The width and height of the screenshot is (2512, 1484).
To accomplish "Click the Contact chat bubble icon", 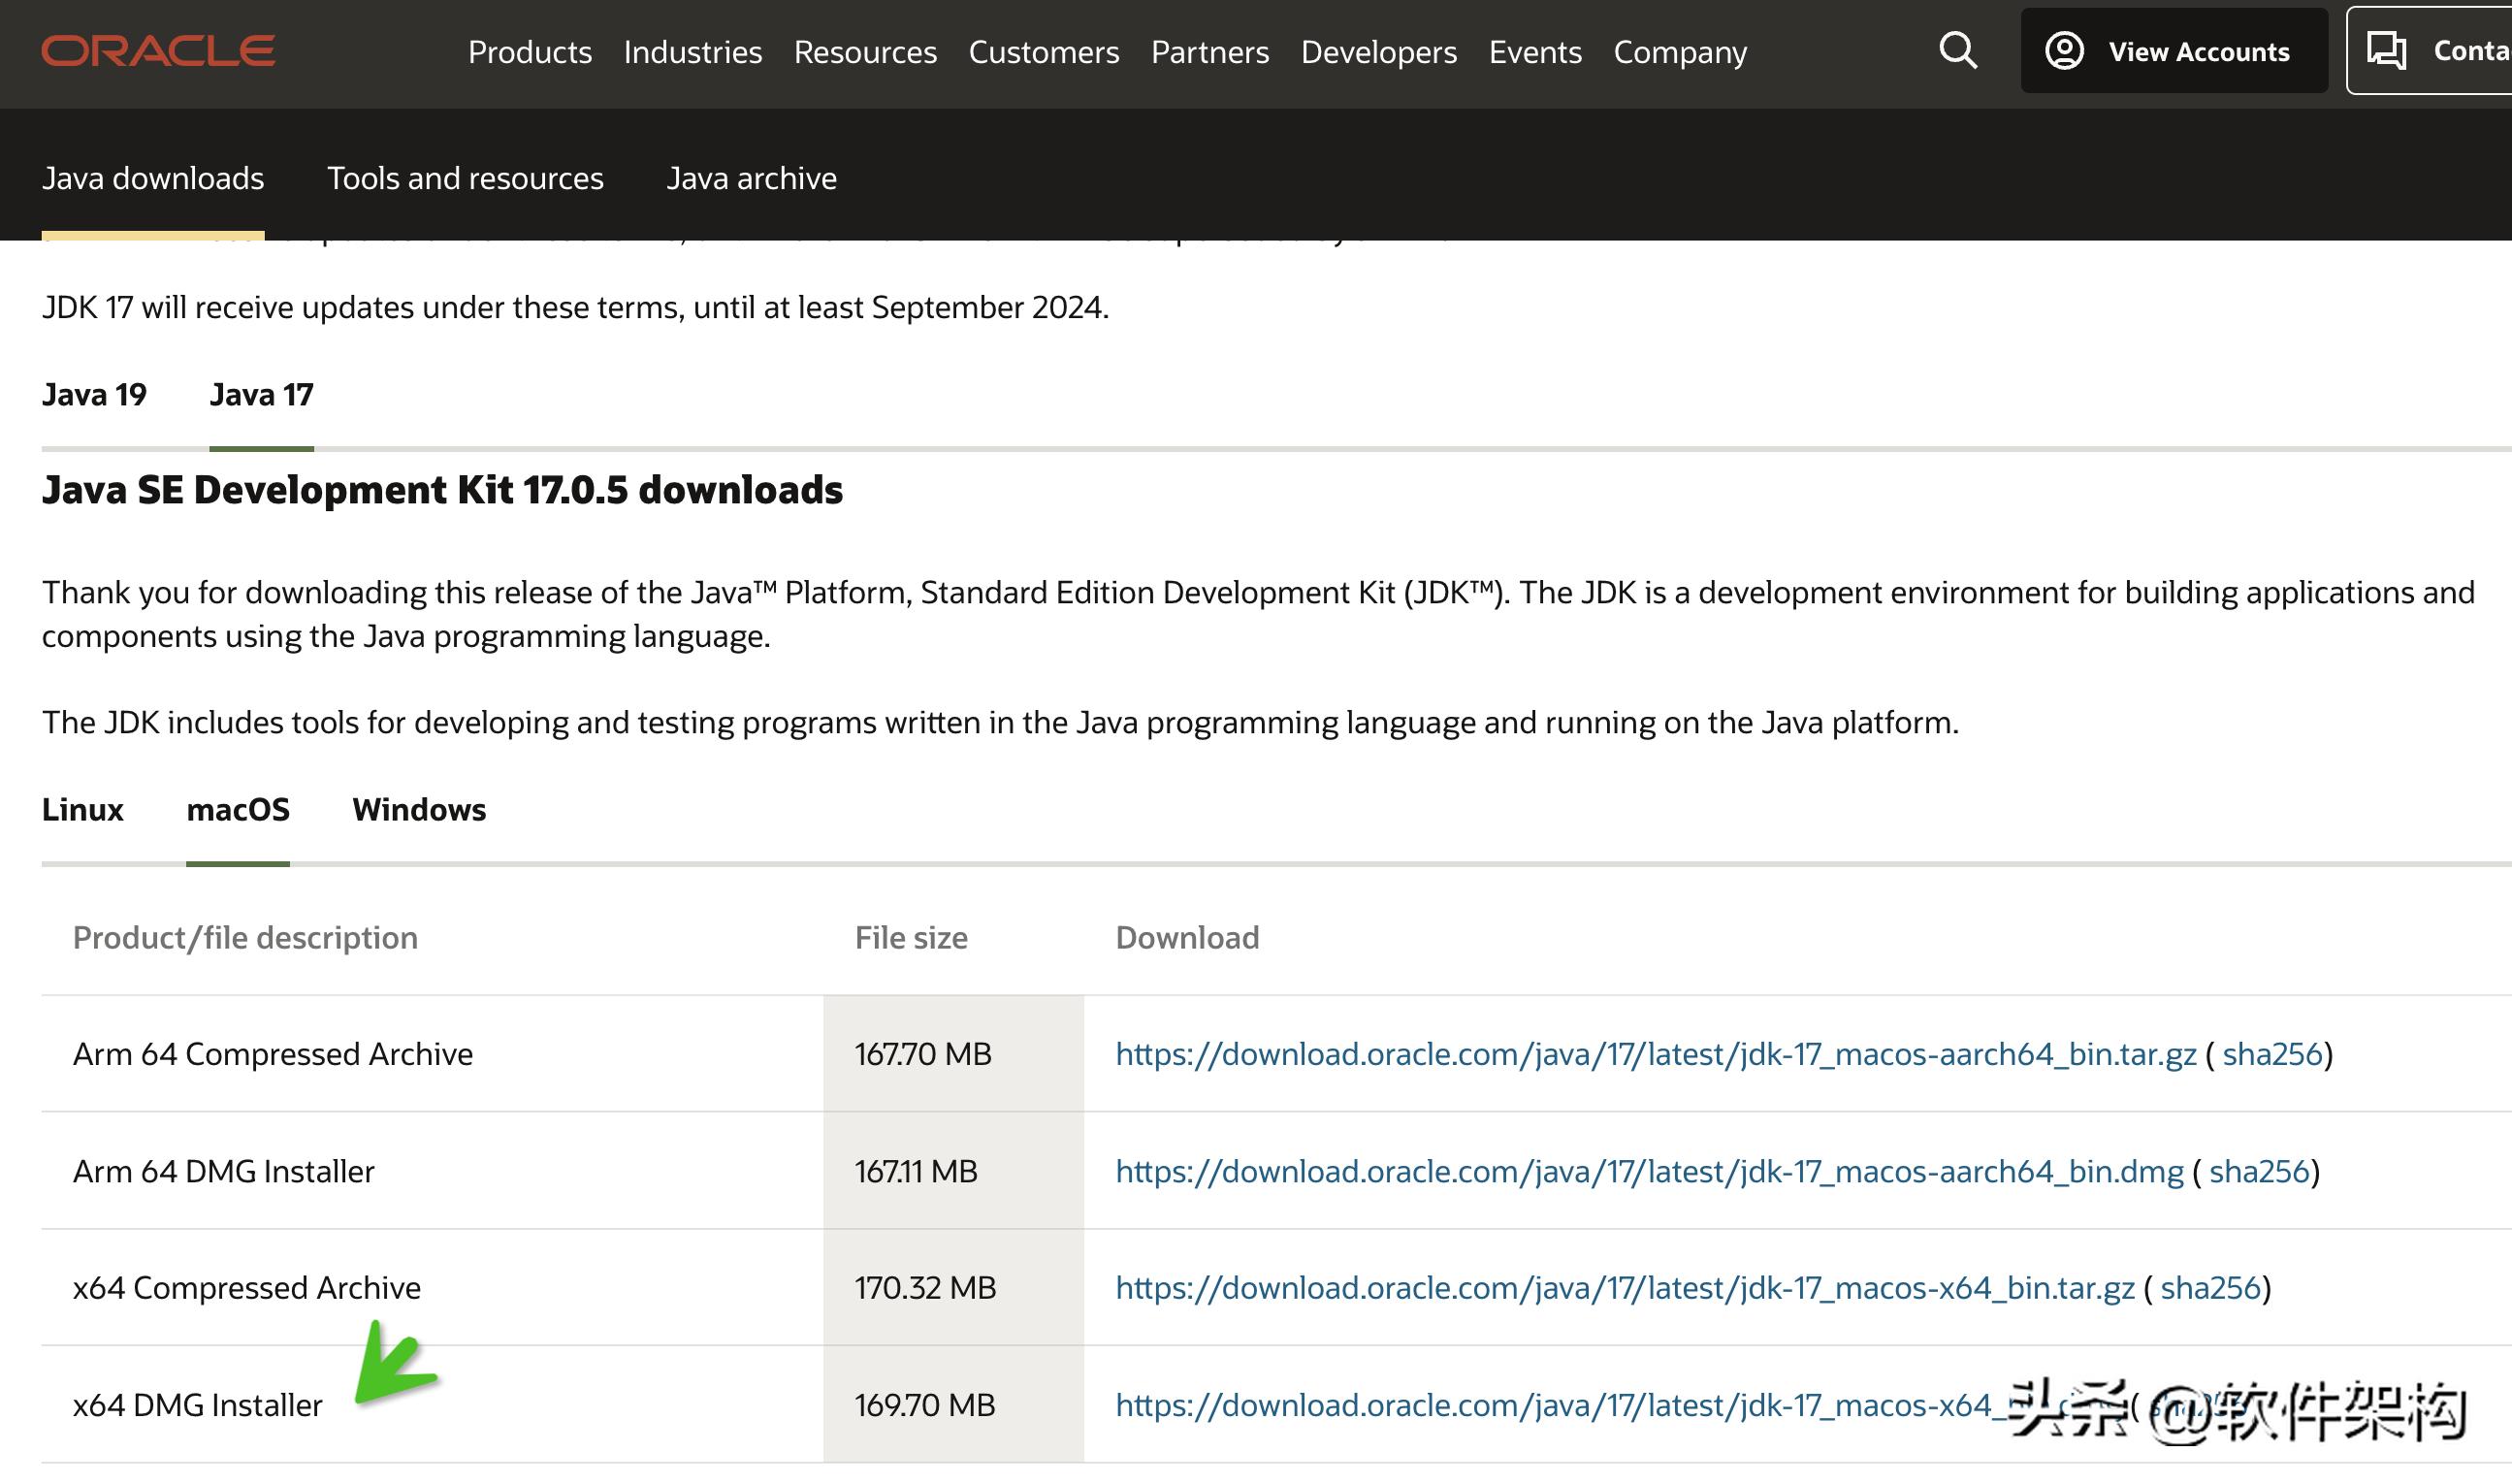I will (2387, 51).
